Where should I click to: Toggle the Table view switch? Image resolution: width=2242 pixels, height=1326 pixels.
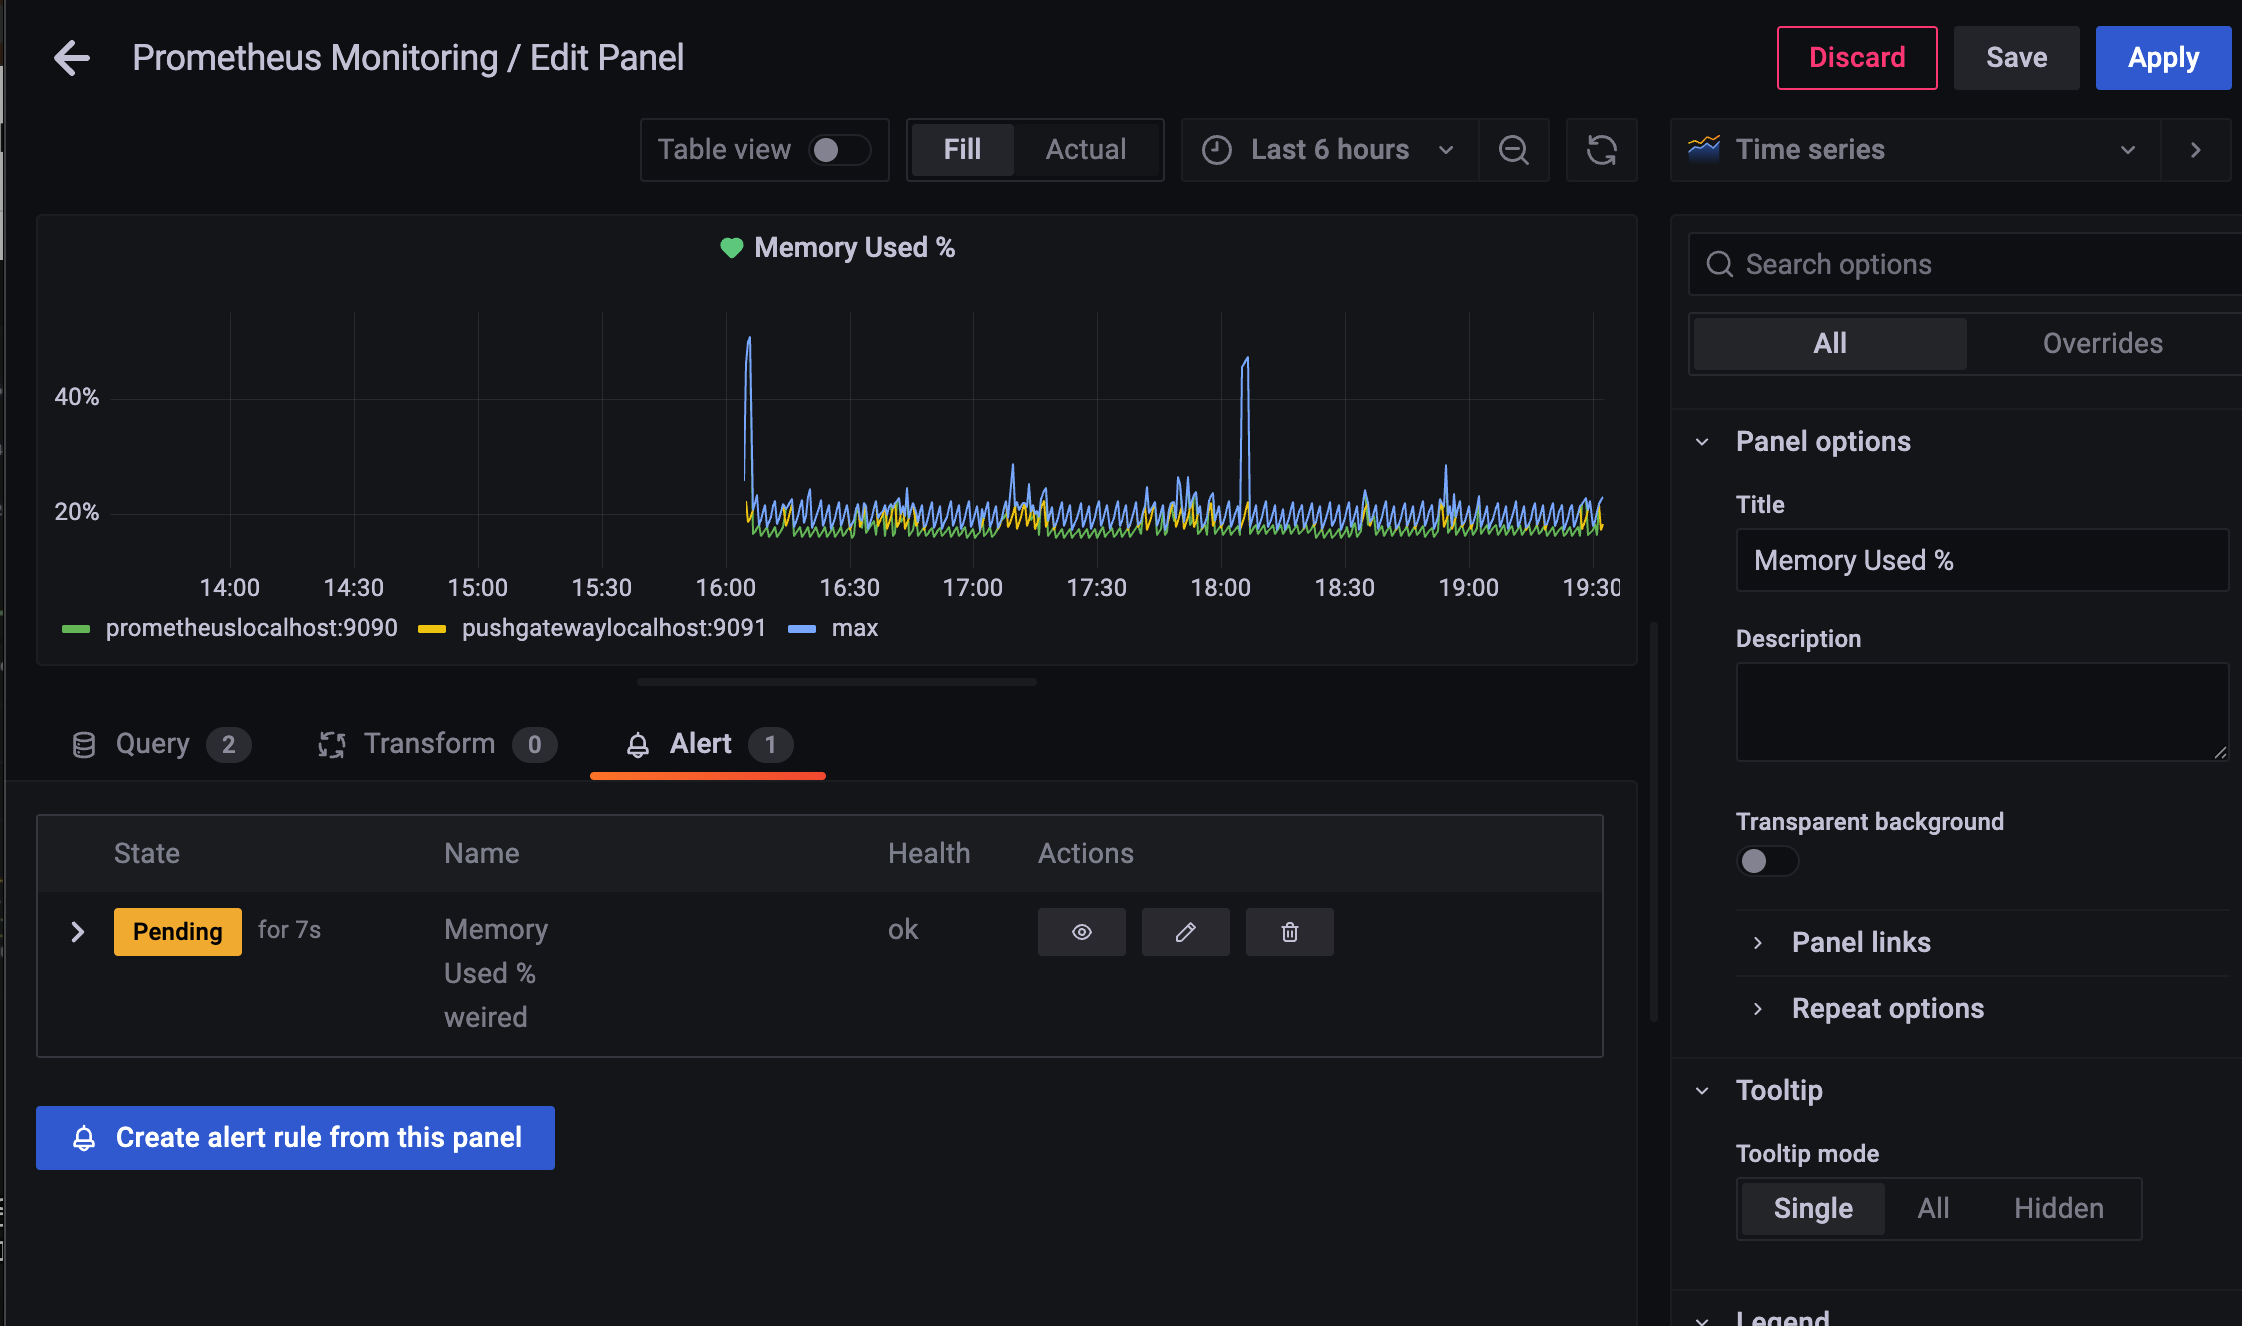(x=839, y=150)
